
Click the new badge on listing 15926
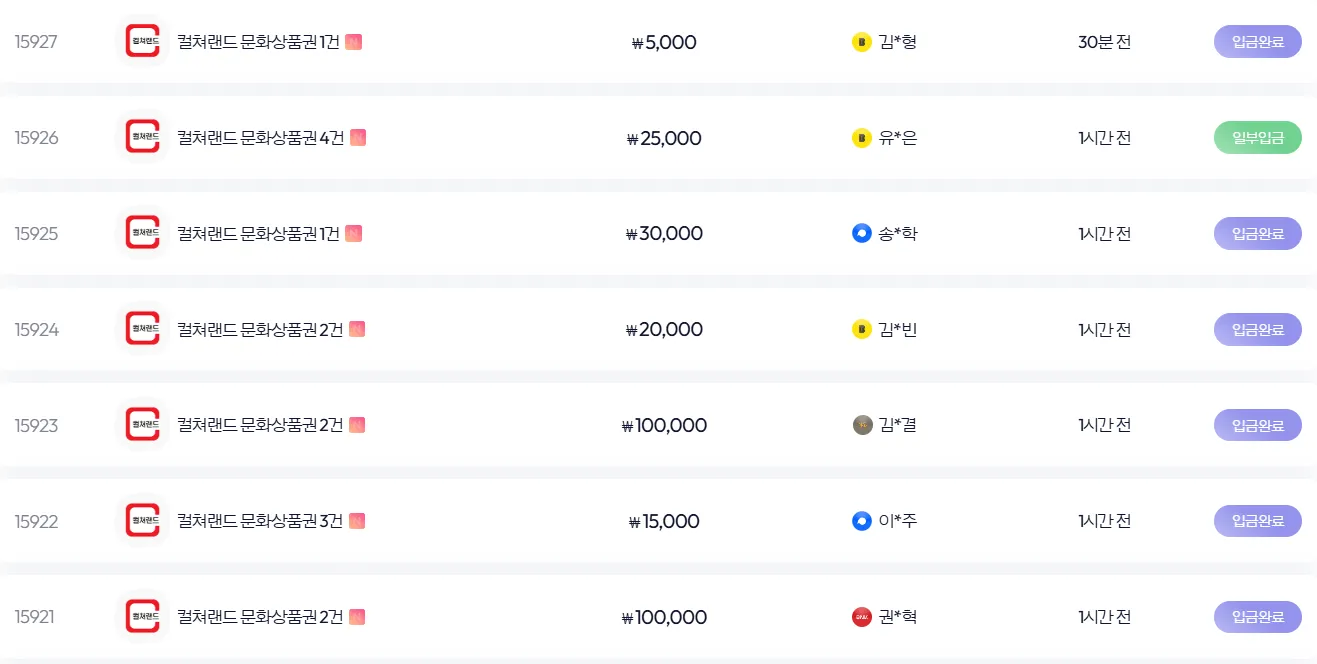tap(358, 138)
